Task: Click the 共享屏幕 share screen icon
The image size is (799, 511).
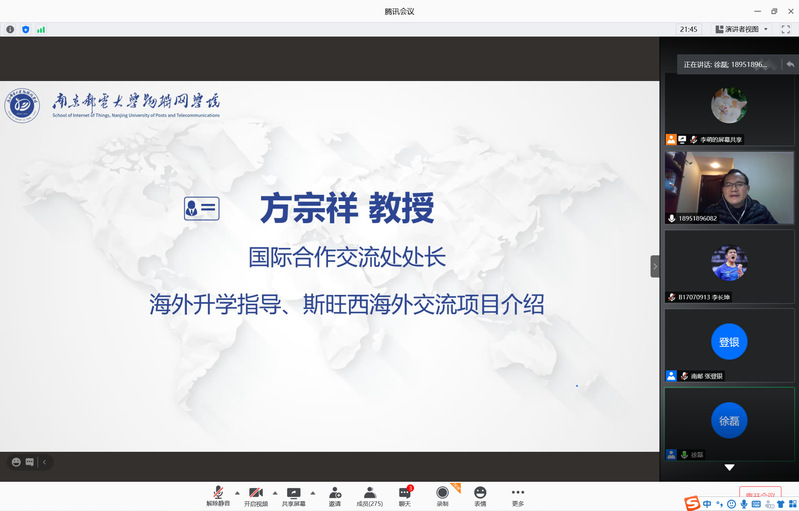Action: (294, 496)
